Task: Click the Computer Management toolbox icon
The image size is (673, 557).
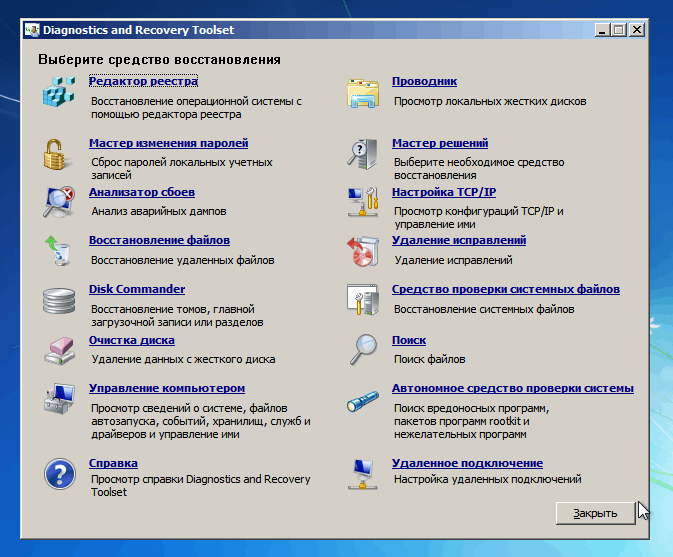Action: click(x=59, y=399)
